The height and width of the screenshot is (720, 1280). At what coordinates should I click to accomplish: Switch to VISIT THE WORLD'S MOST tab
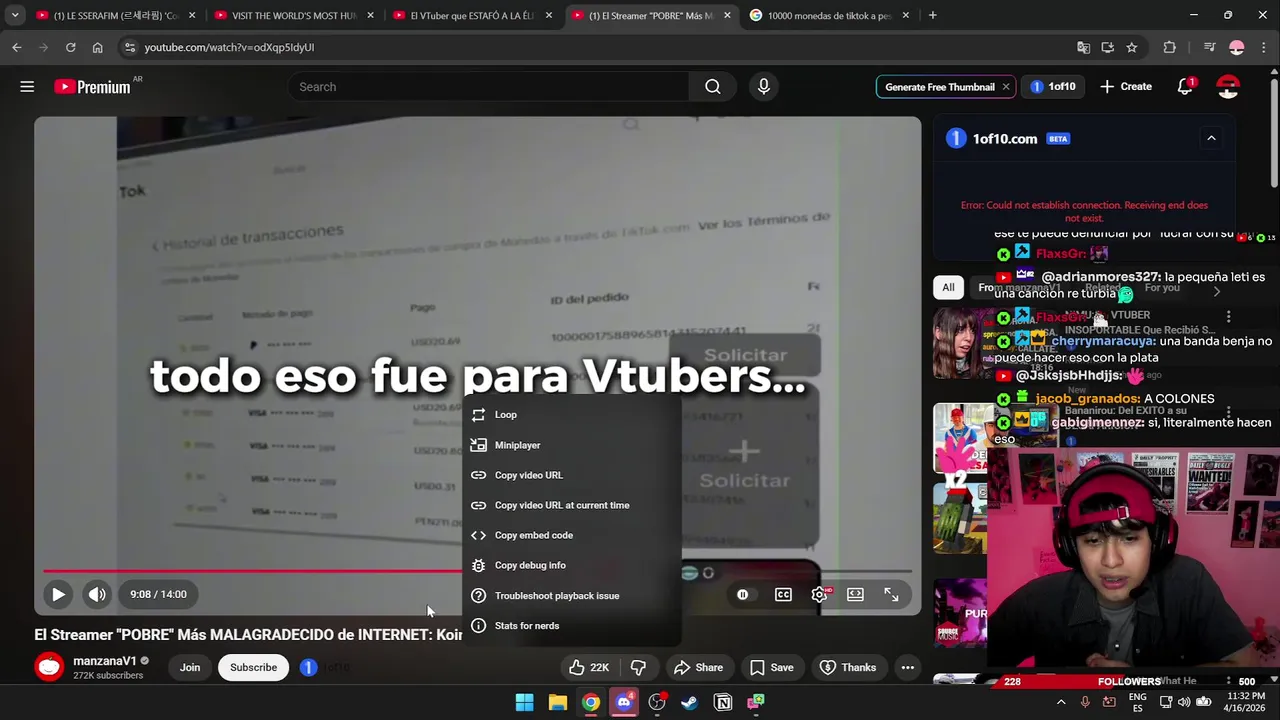(x=295, y=15)
